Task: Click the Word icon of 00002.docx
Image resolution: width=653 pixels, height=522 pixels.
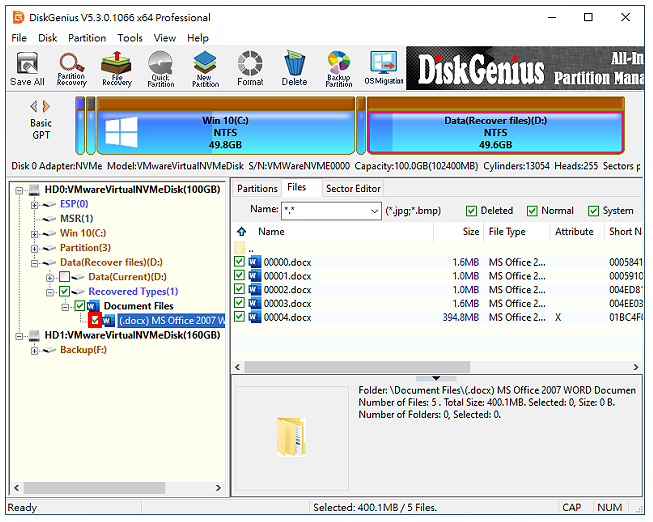Action: pyautogui.click(x=254, y=290)
